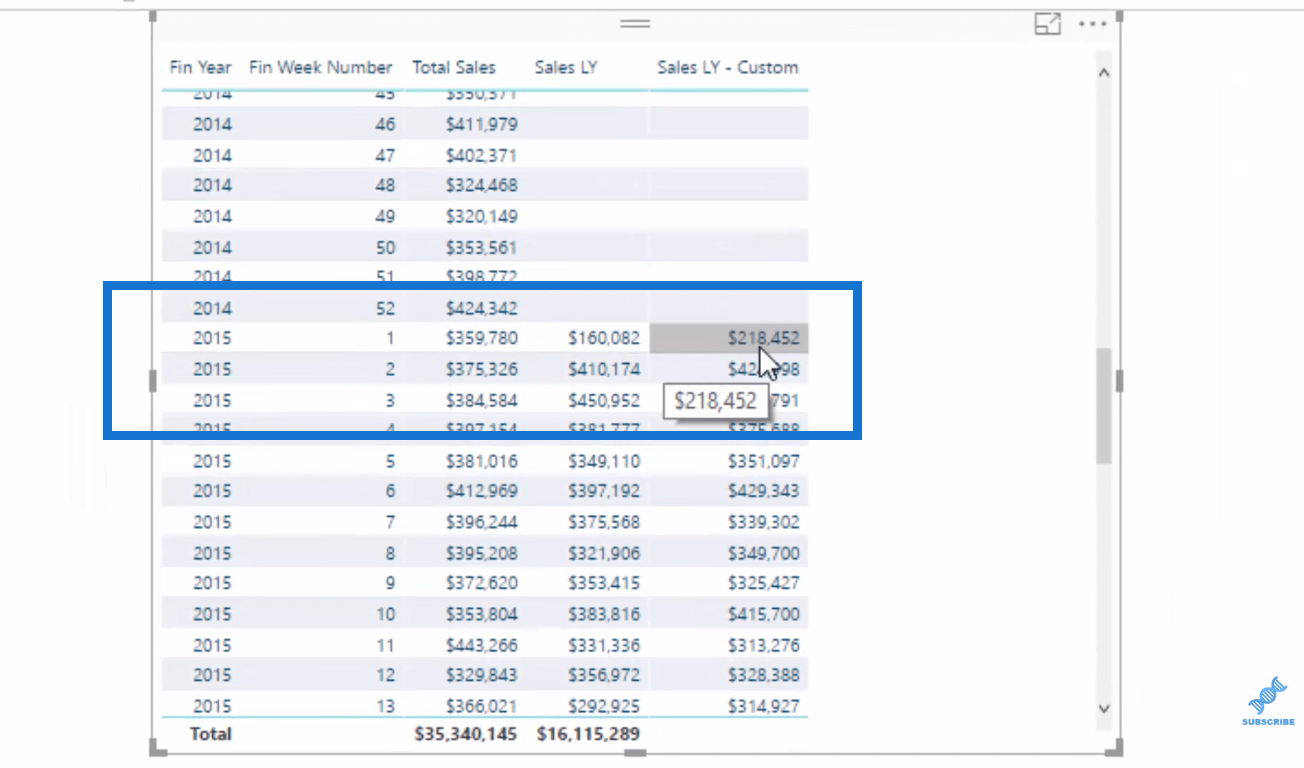Click Total Sales value $359,780

coord(482,339)
